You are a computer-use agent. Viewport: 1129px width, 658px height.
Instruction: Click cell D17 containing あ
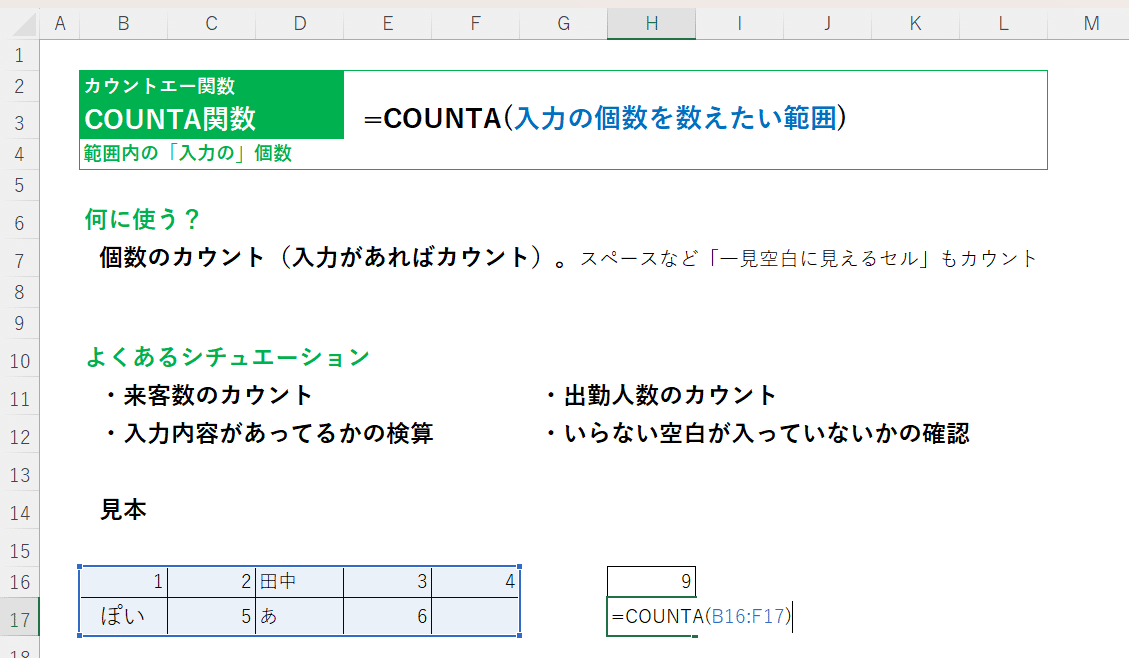pyautogui.click(x=300, y=616)
